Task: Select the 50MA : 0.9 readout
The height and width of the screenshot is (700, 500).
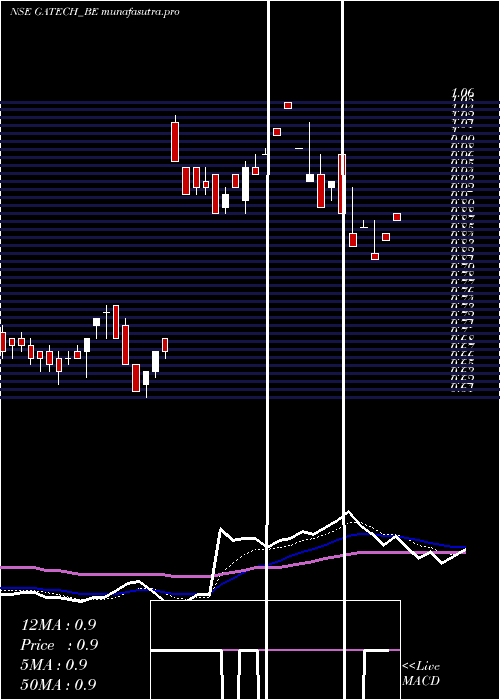Action: pyautogui.click(x=58, y=685)
